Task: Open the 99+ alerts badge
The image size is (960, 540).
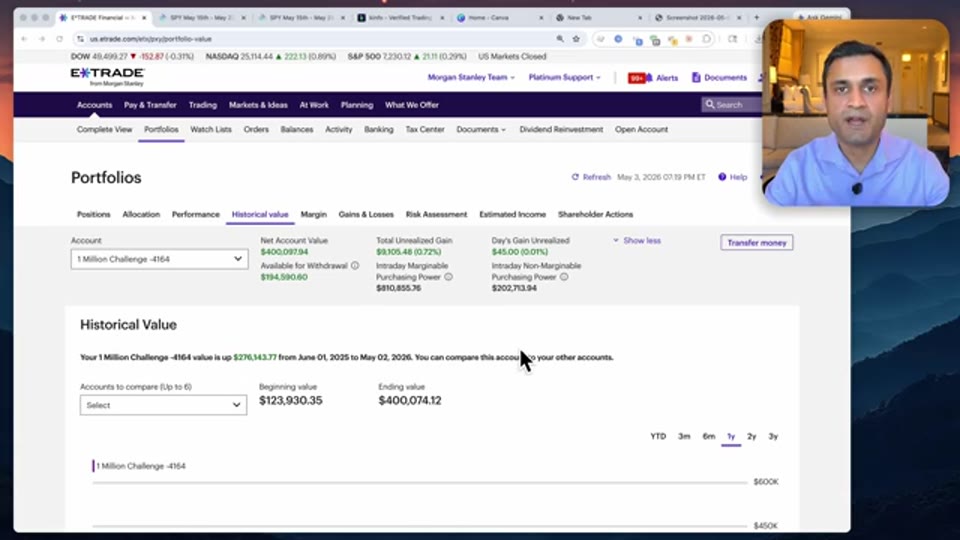Action: point(637,78)
